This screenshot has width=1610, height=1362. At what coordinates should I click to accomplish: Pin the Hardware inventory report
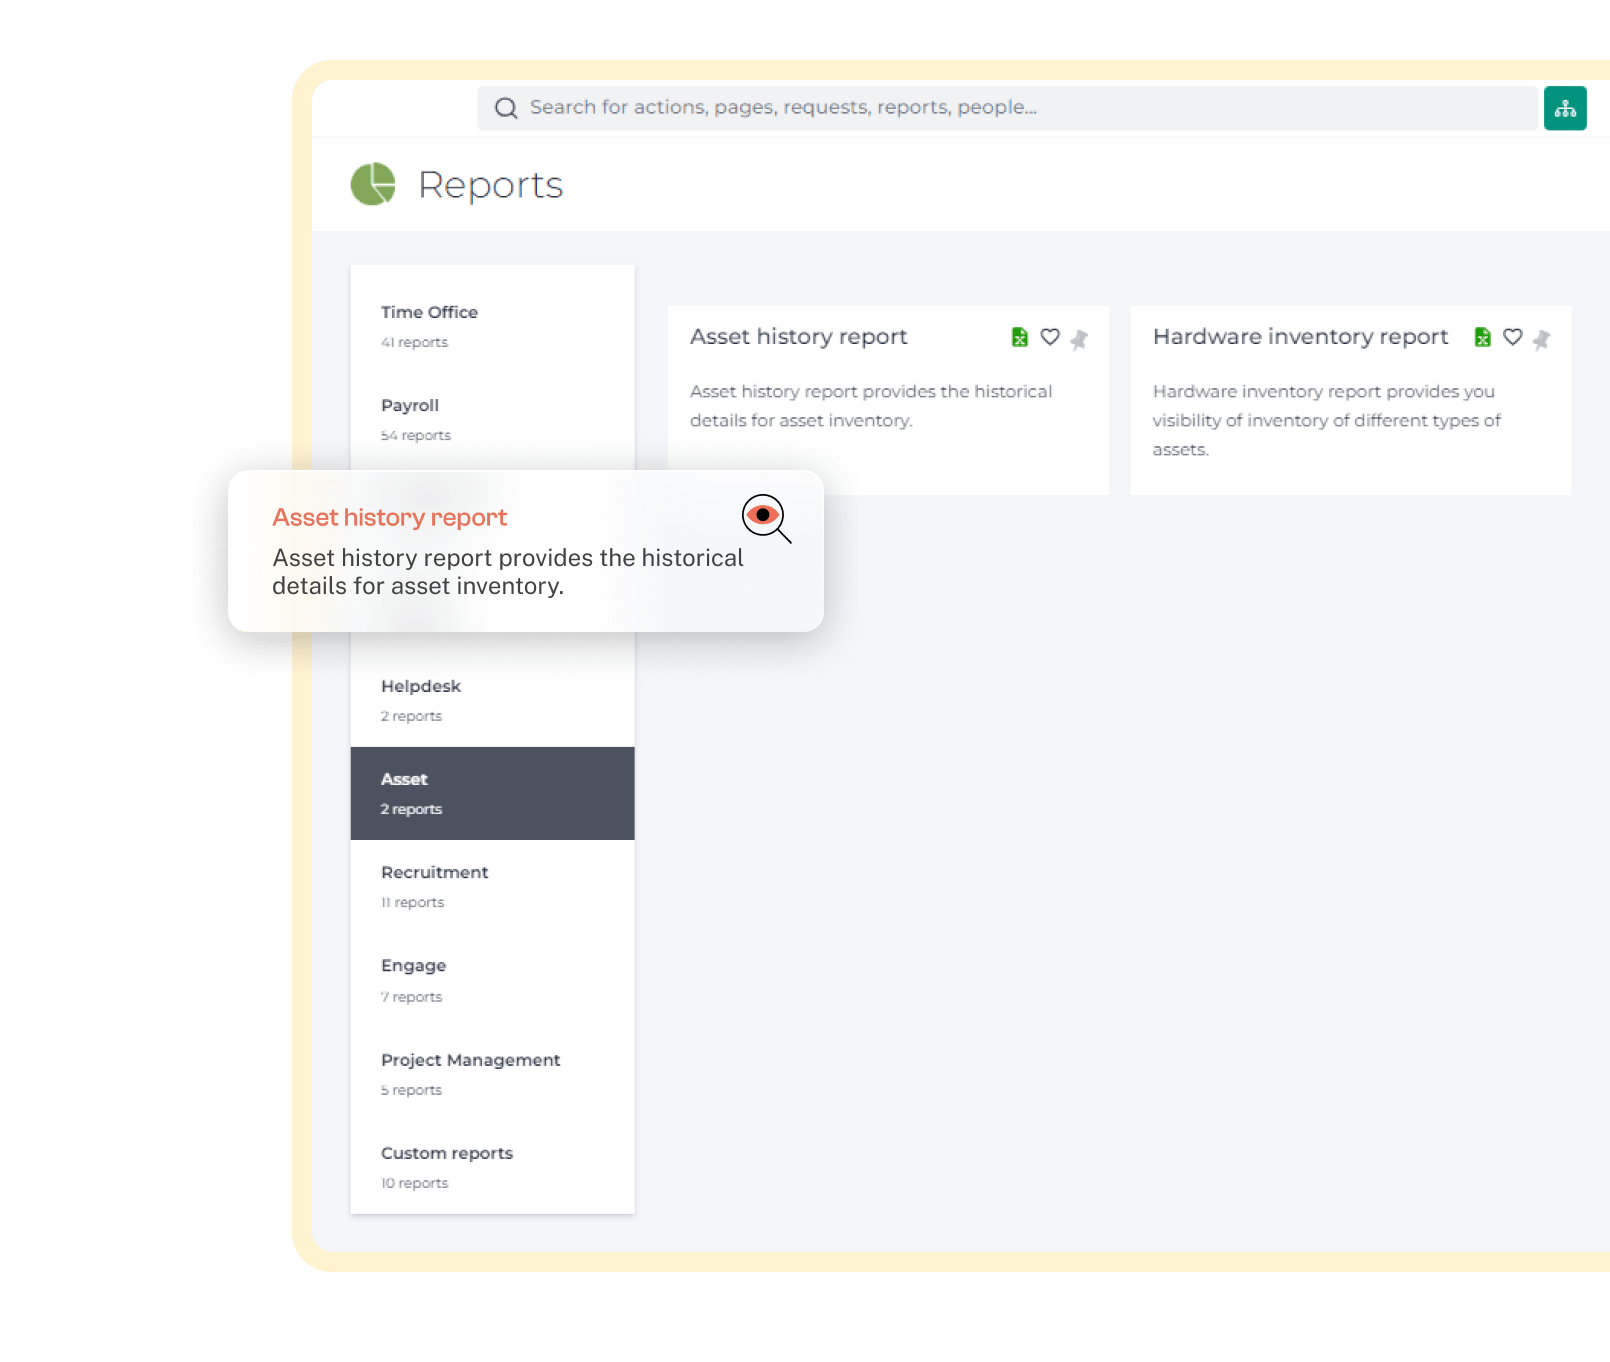click(1541, 340)
